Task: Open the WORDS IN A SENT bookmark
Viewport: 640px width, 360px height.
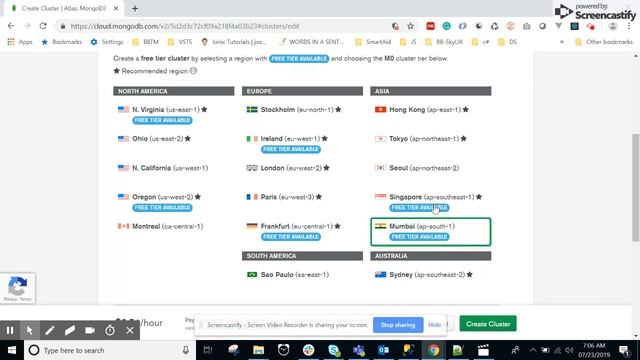Action: tap(311, 42)
